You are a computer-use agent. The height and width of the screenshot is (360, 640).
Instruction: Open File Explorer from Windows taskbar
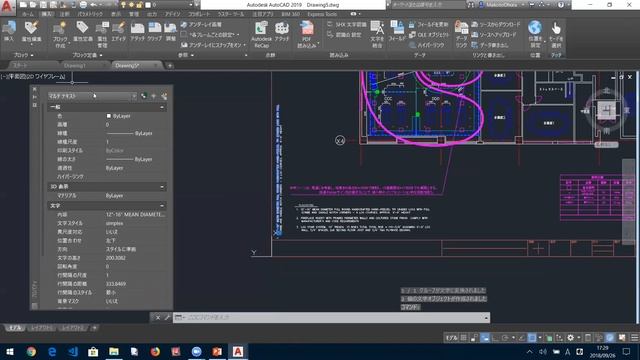pos(113,351)
